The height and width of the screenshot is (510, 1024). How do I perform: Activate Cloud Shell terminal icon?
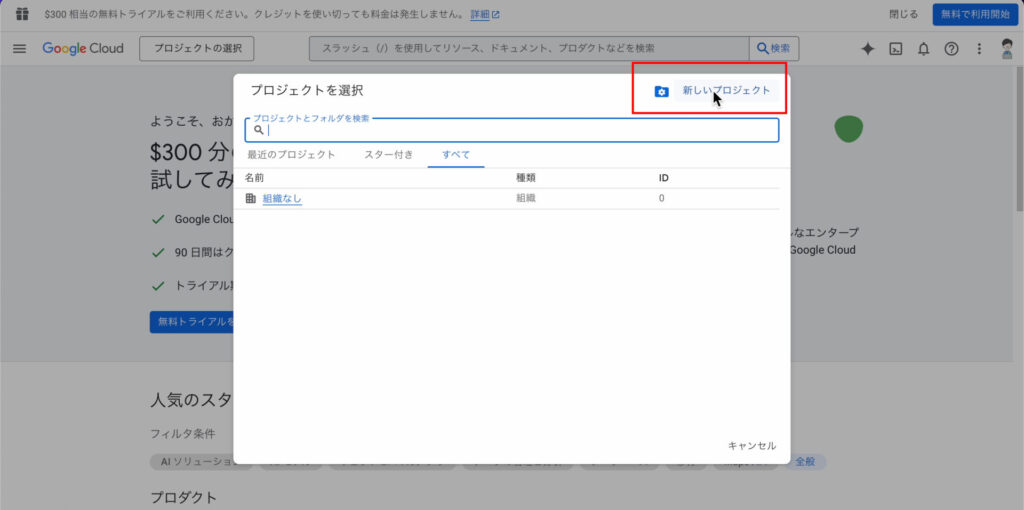(896, 49)
